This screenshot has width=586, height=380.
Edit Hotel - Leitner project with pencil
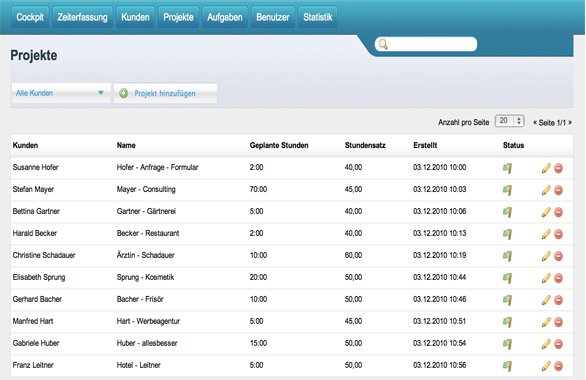[x=546, y=366]
